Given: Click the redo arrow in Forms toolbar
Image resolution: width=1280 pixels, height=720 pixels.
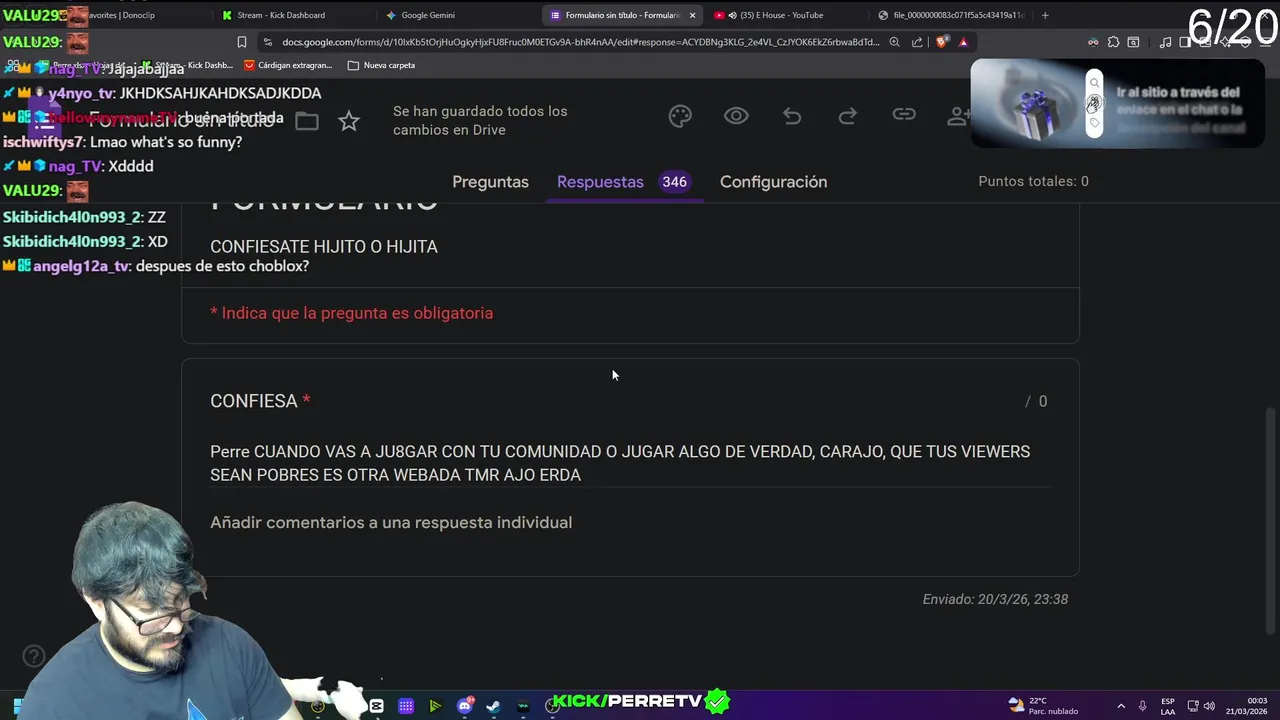Looking at the screenshot, I should coord(848,117).
